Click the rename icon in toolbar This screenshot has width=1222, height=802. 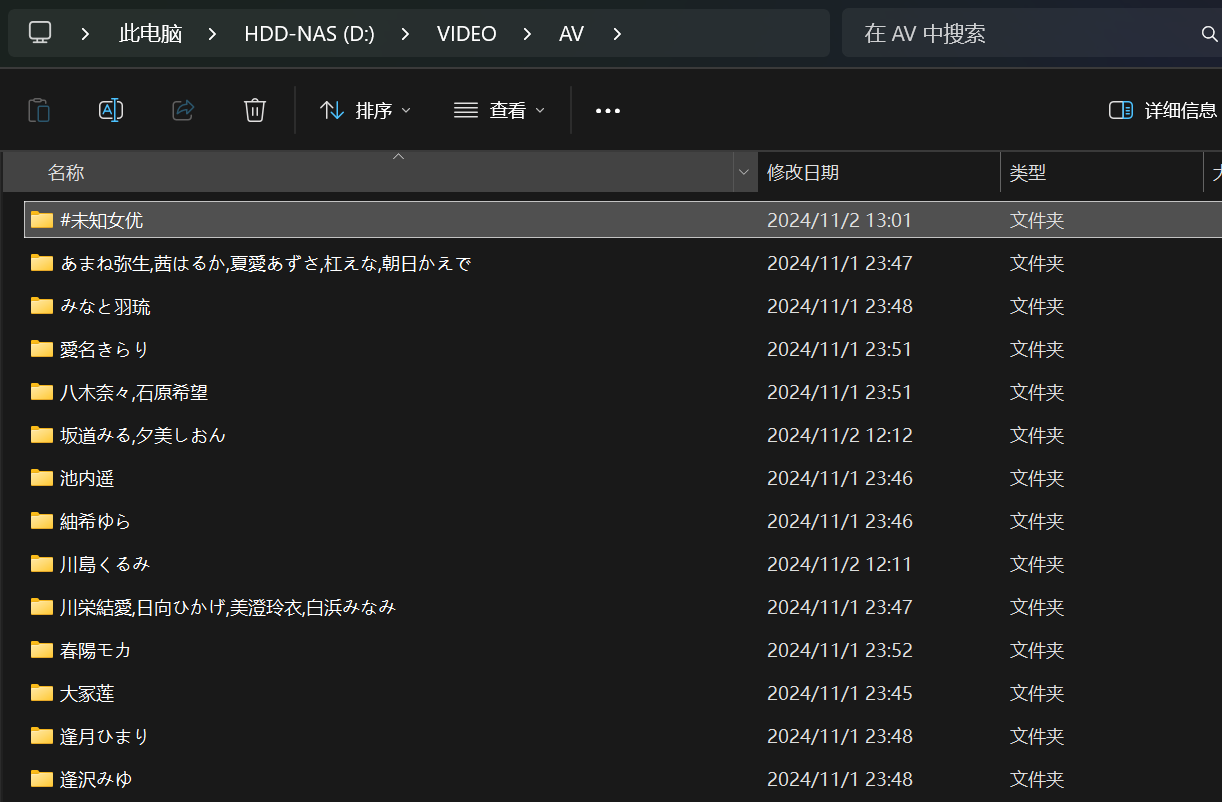click(111, 110)
